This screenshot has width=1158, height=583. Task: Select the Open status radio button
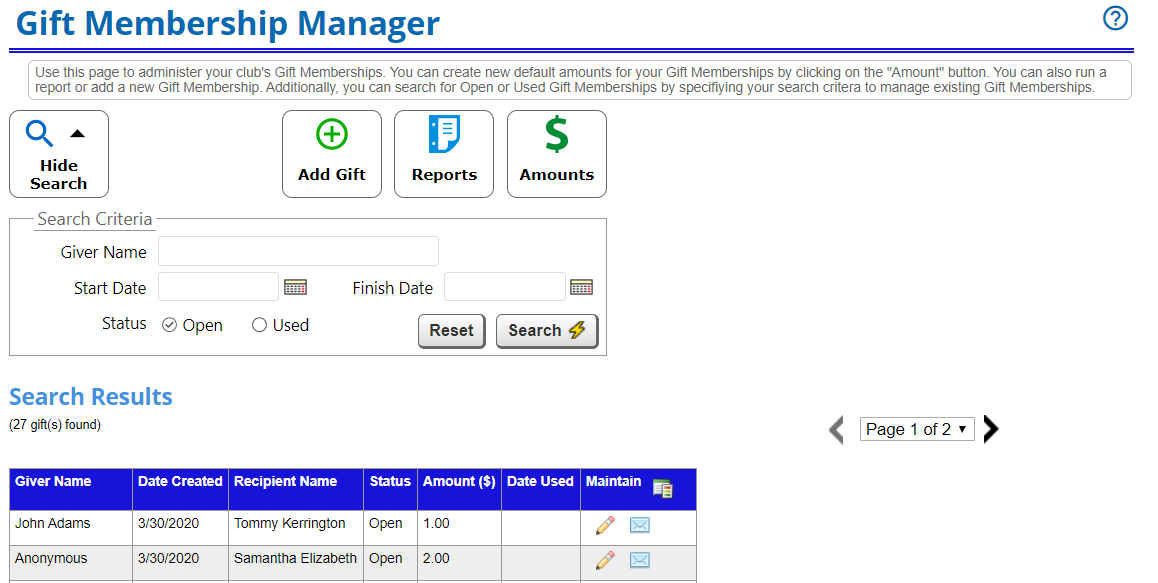point(170,325)
